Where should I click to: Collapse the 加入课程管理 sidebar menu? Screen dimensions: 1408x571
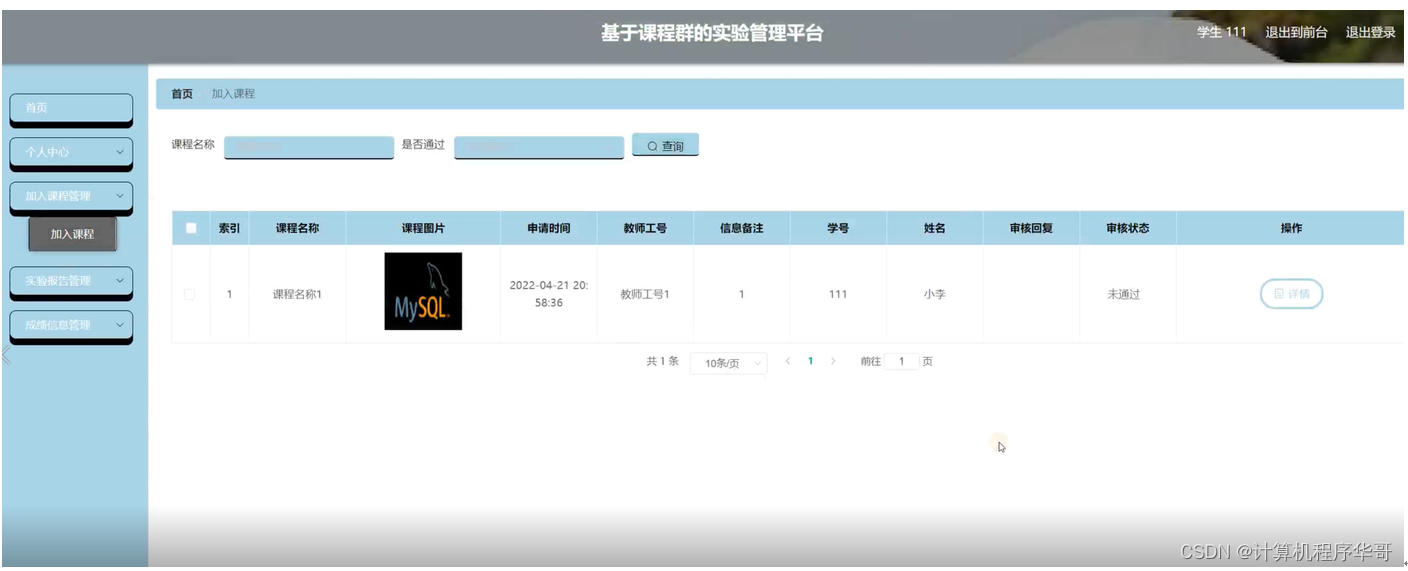point(71,196)
